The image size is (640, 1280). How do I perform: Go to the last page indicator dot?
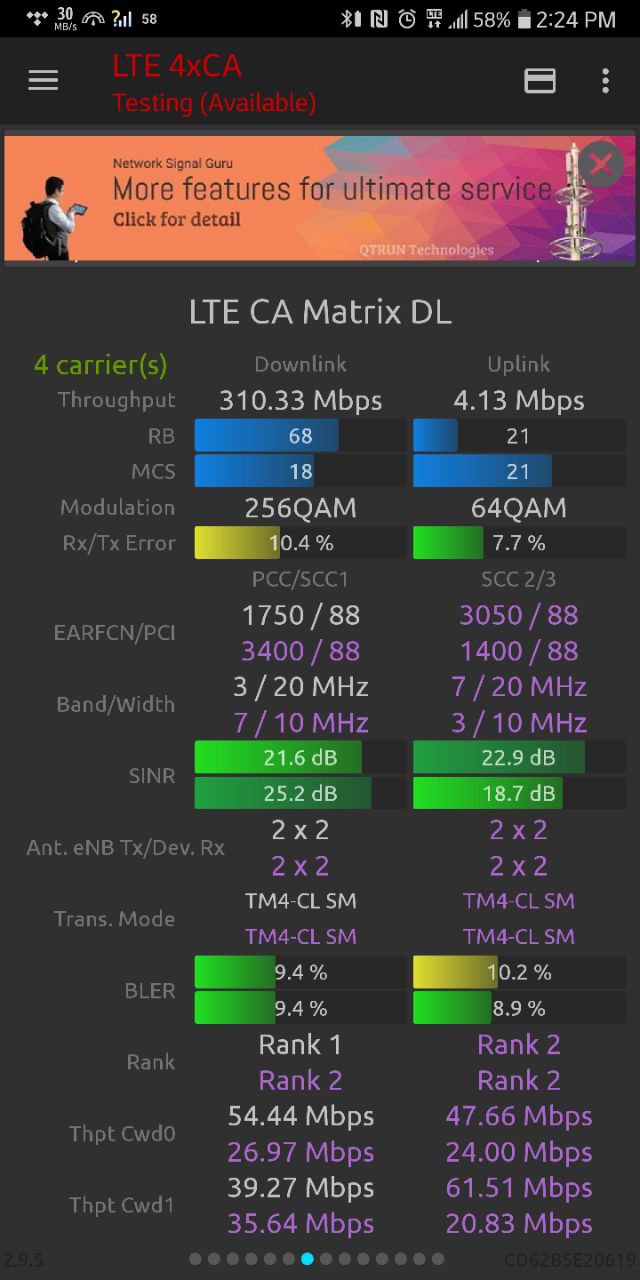tap(438, 1259)
